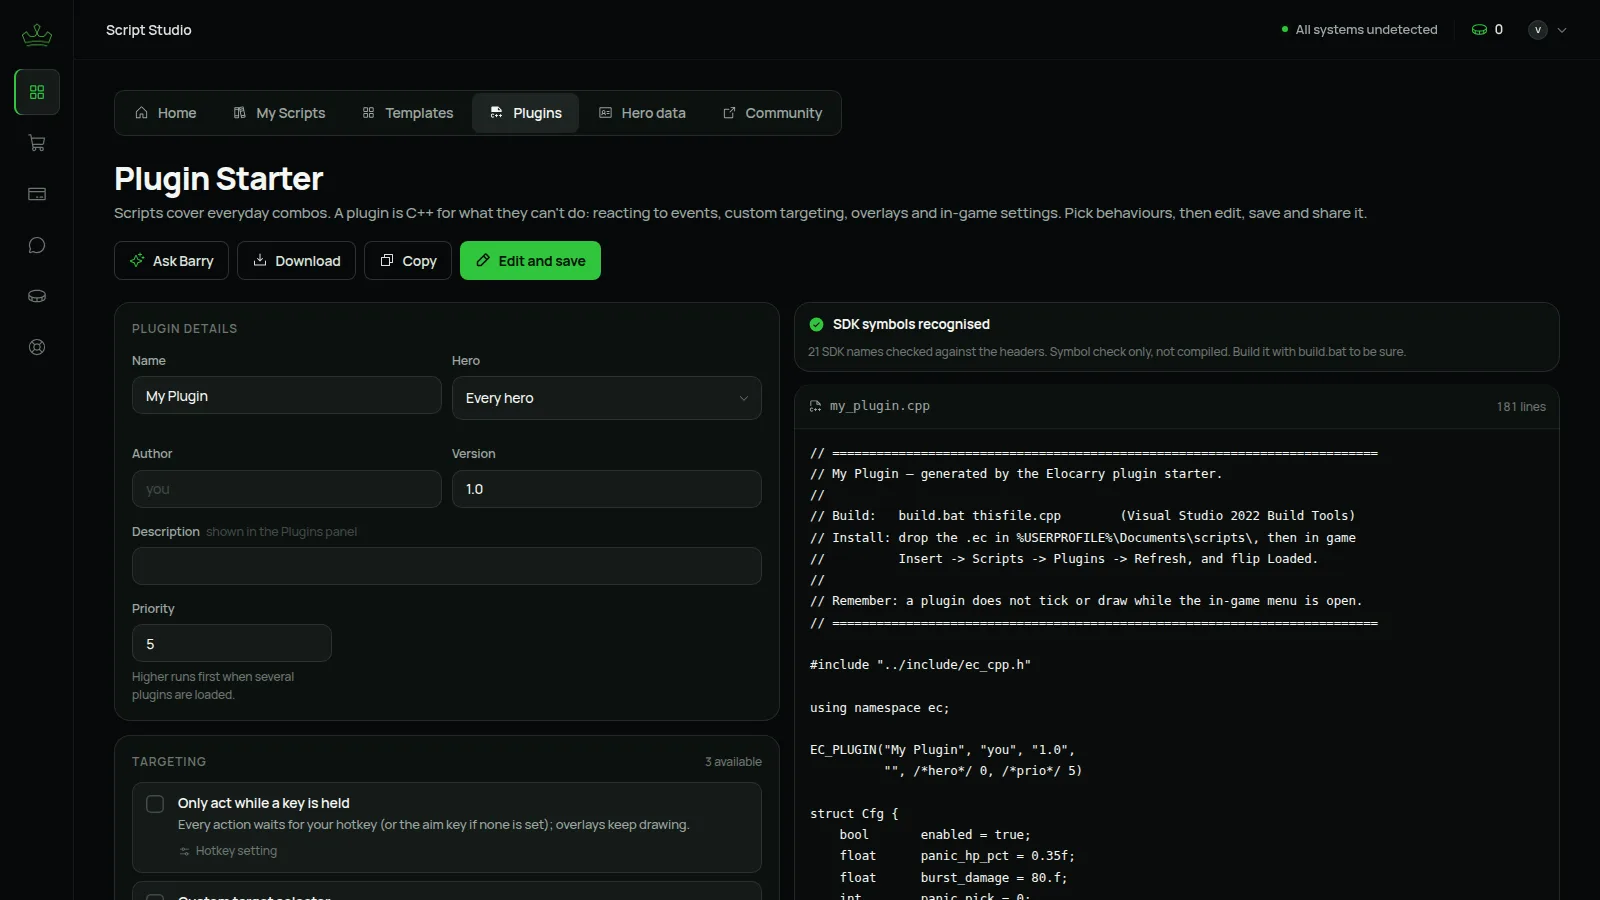This screenshot has height=900, width=1600.
Task: Click the Ask Barry button
Action: tap(172, 261)
